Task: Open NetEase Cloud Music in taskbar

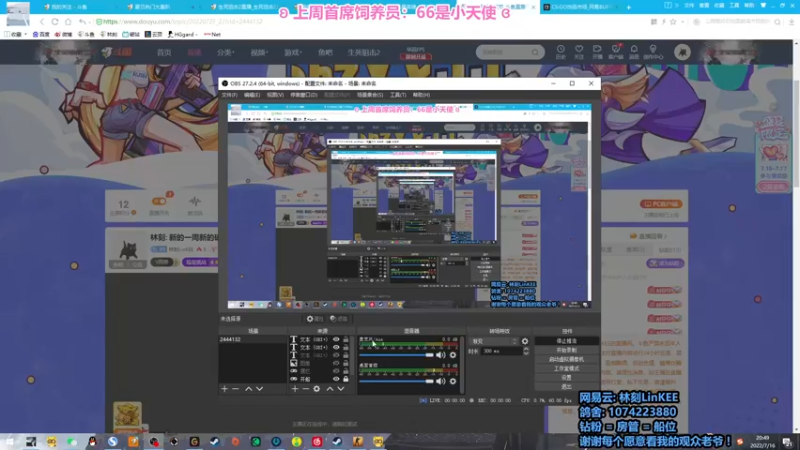Action: [317, 442]
